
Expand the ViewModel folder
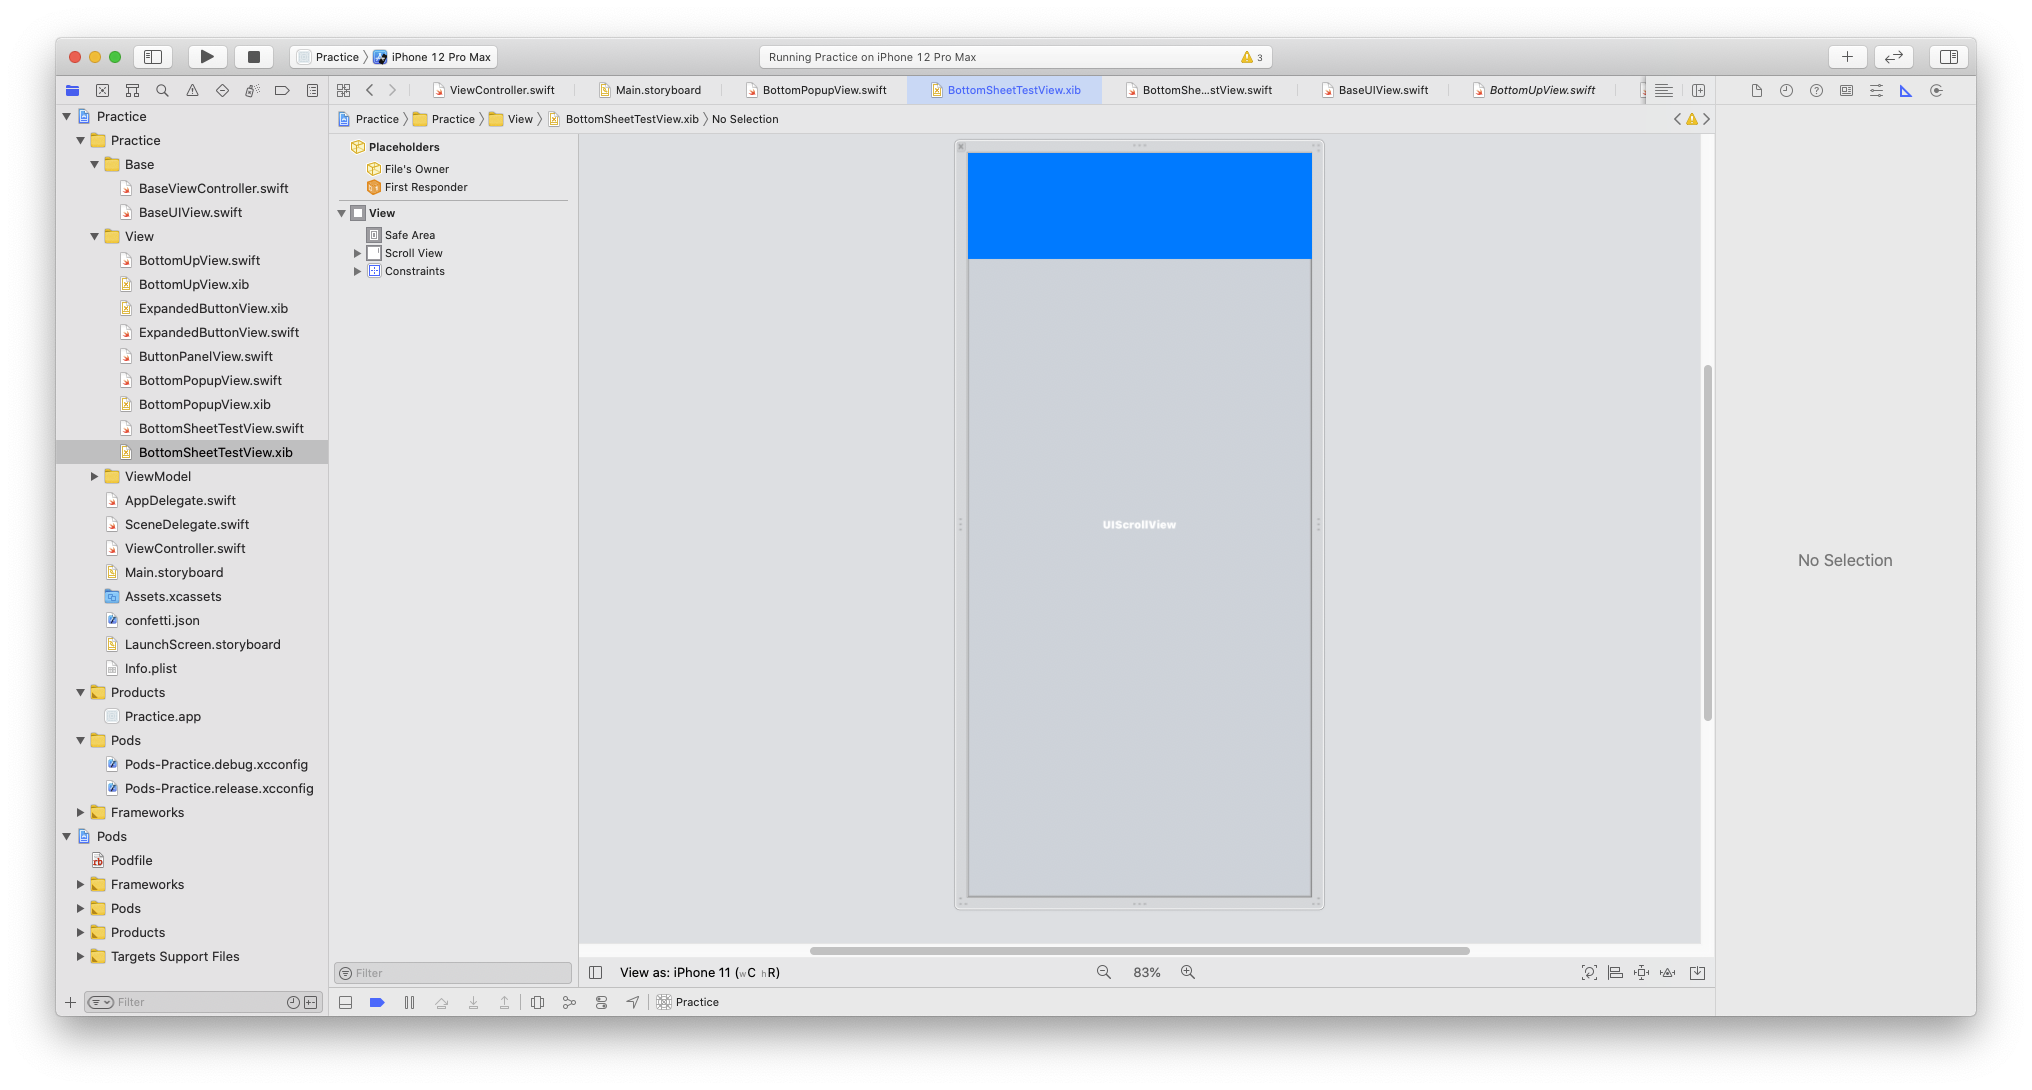(95, 477)
